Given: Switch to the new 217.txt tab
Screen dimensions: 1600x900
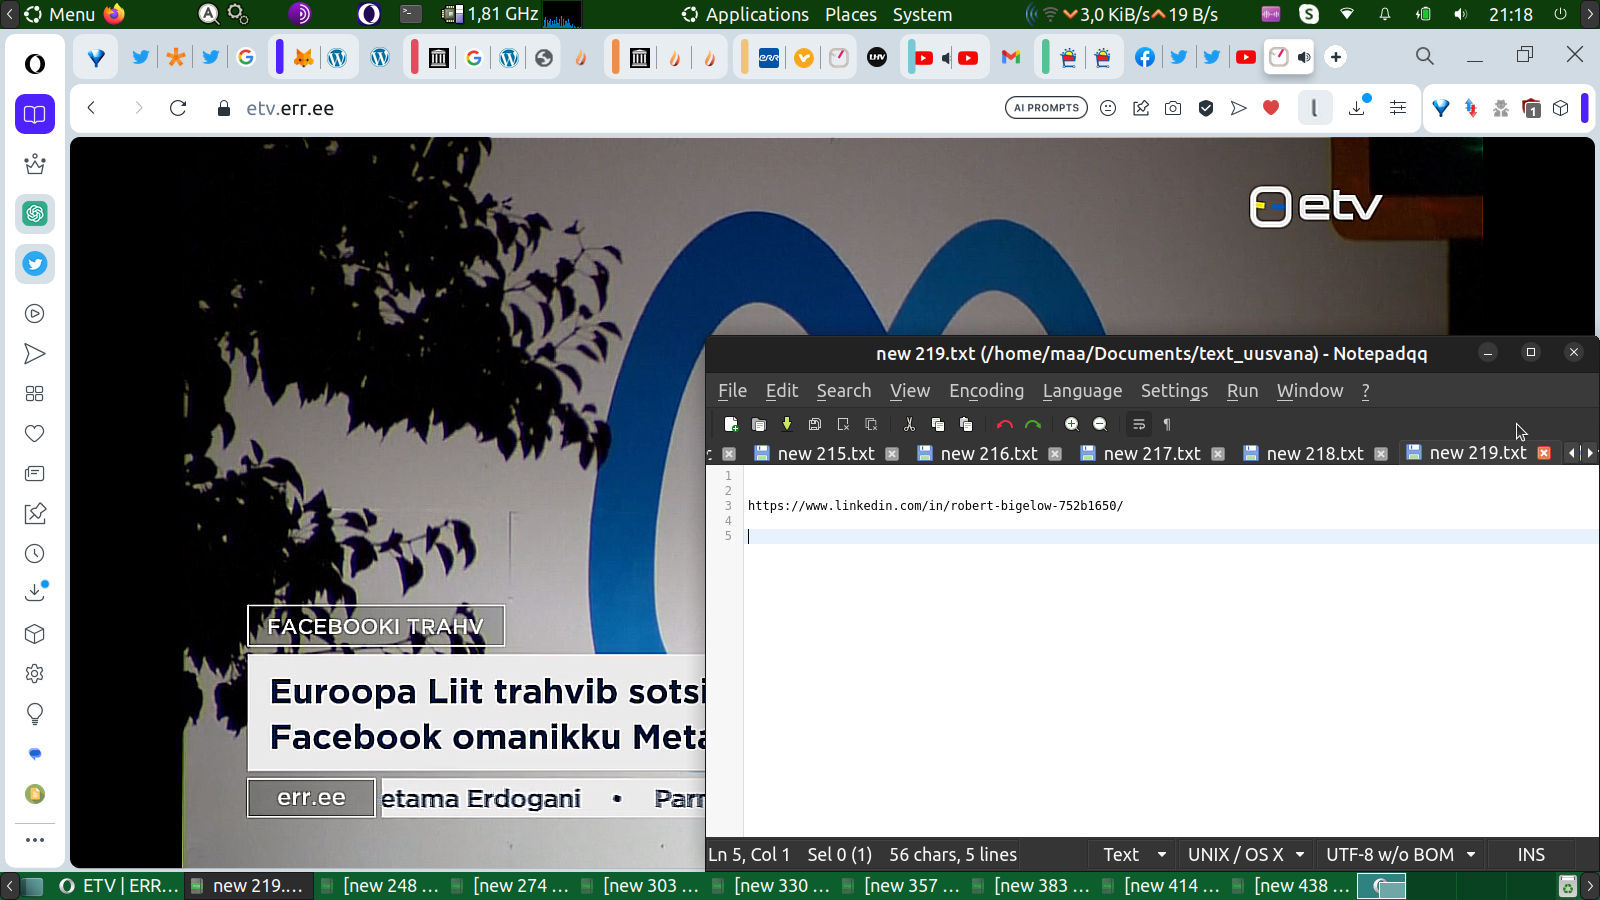Looking at the screenshot, I should 1151,453.
